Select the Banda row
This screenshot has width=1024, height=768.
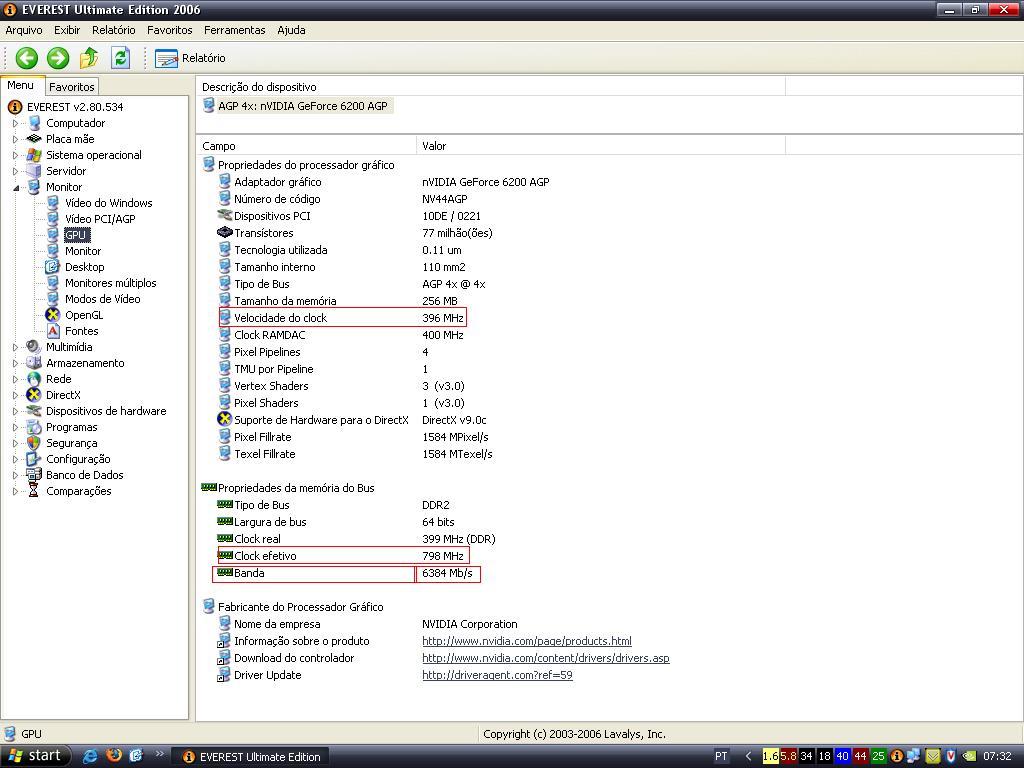click(x=346, y=573)
